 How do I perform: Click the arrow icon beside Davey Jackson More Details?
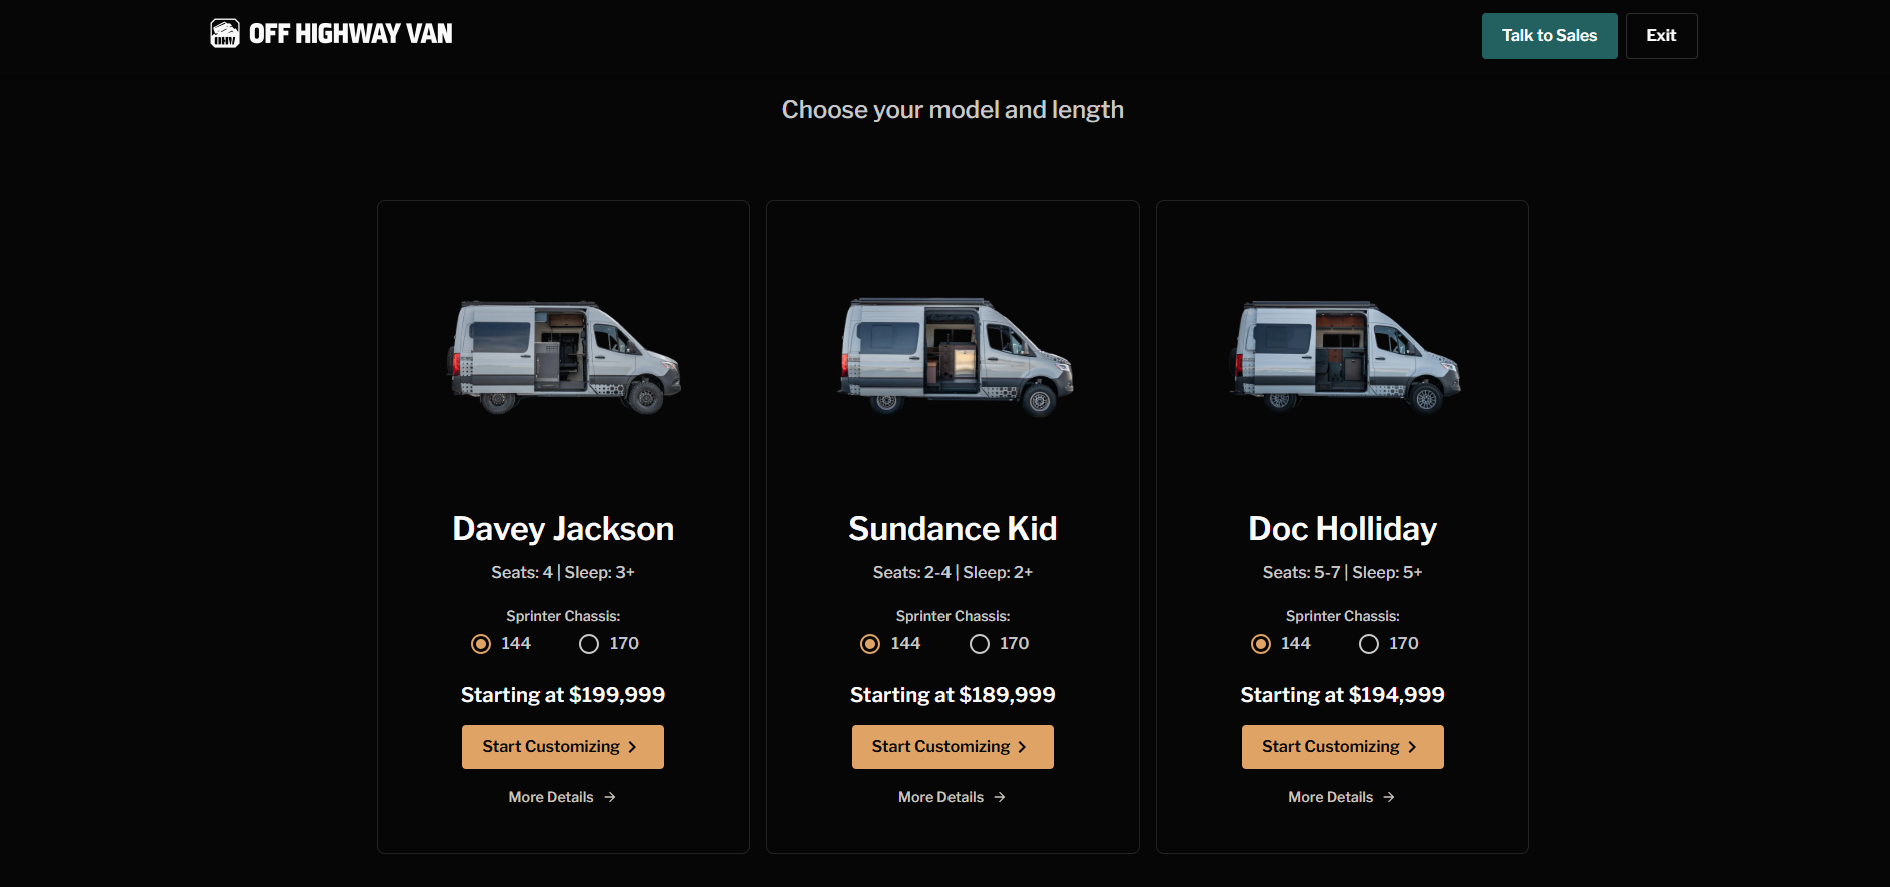point(610,797)
